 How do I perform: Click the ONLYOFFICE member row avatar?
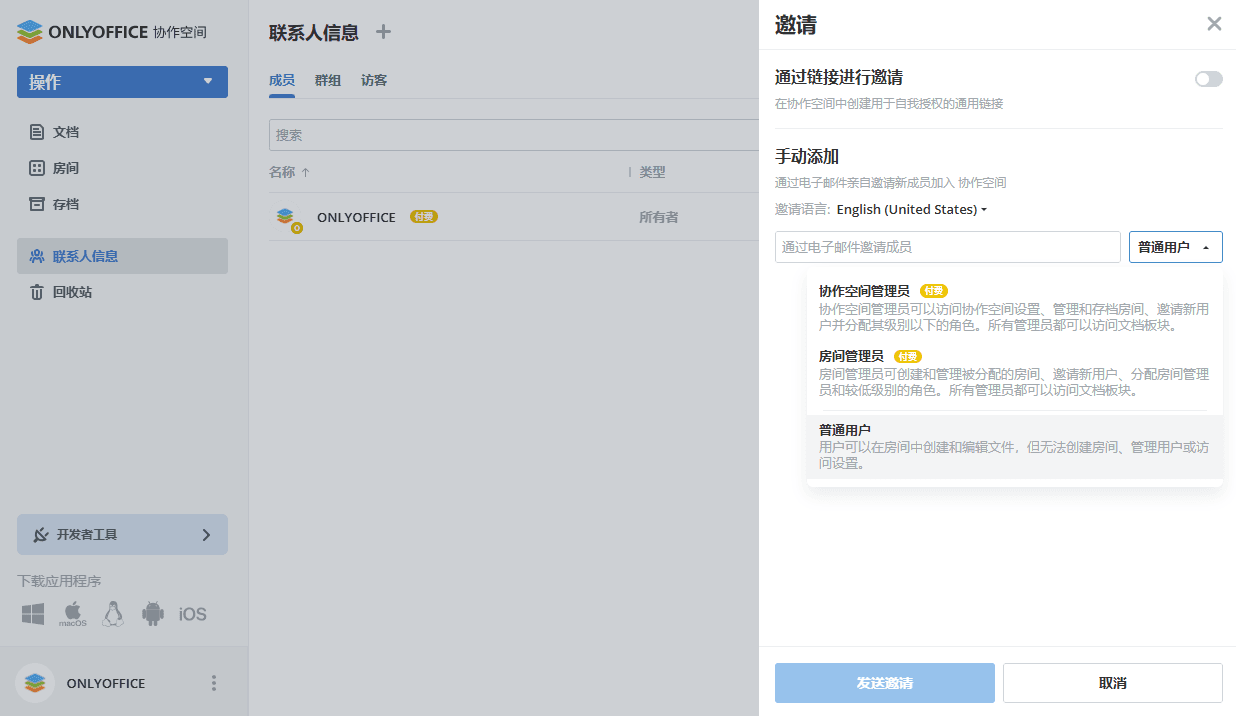[x=286, y=217]
